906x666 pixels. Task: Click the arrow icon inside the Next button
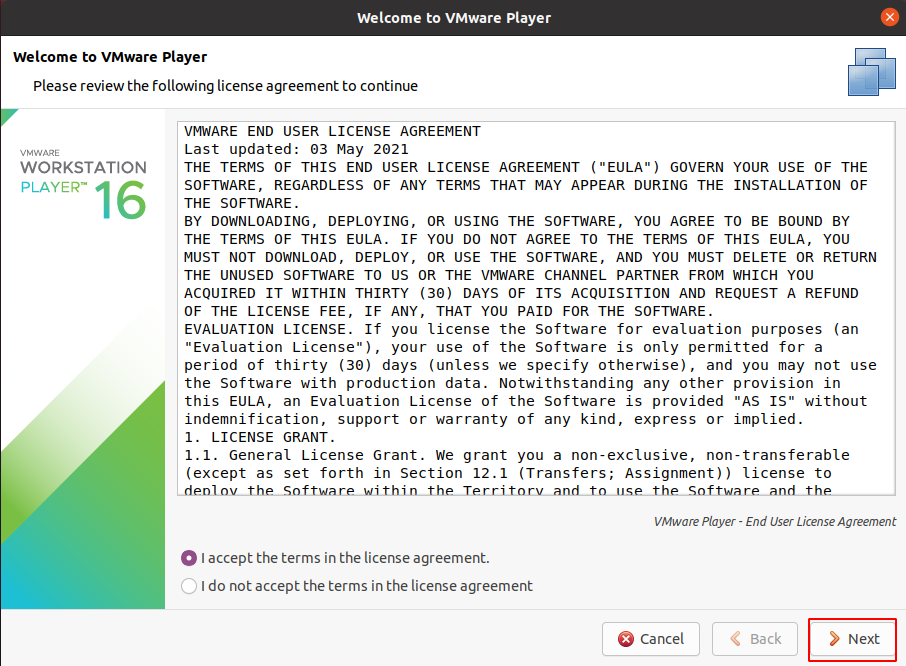tap(835, 639)
